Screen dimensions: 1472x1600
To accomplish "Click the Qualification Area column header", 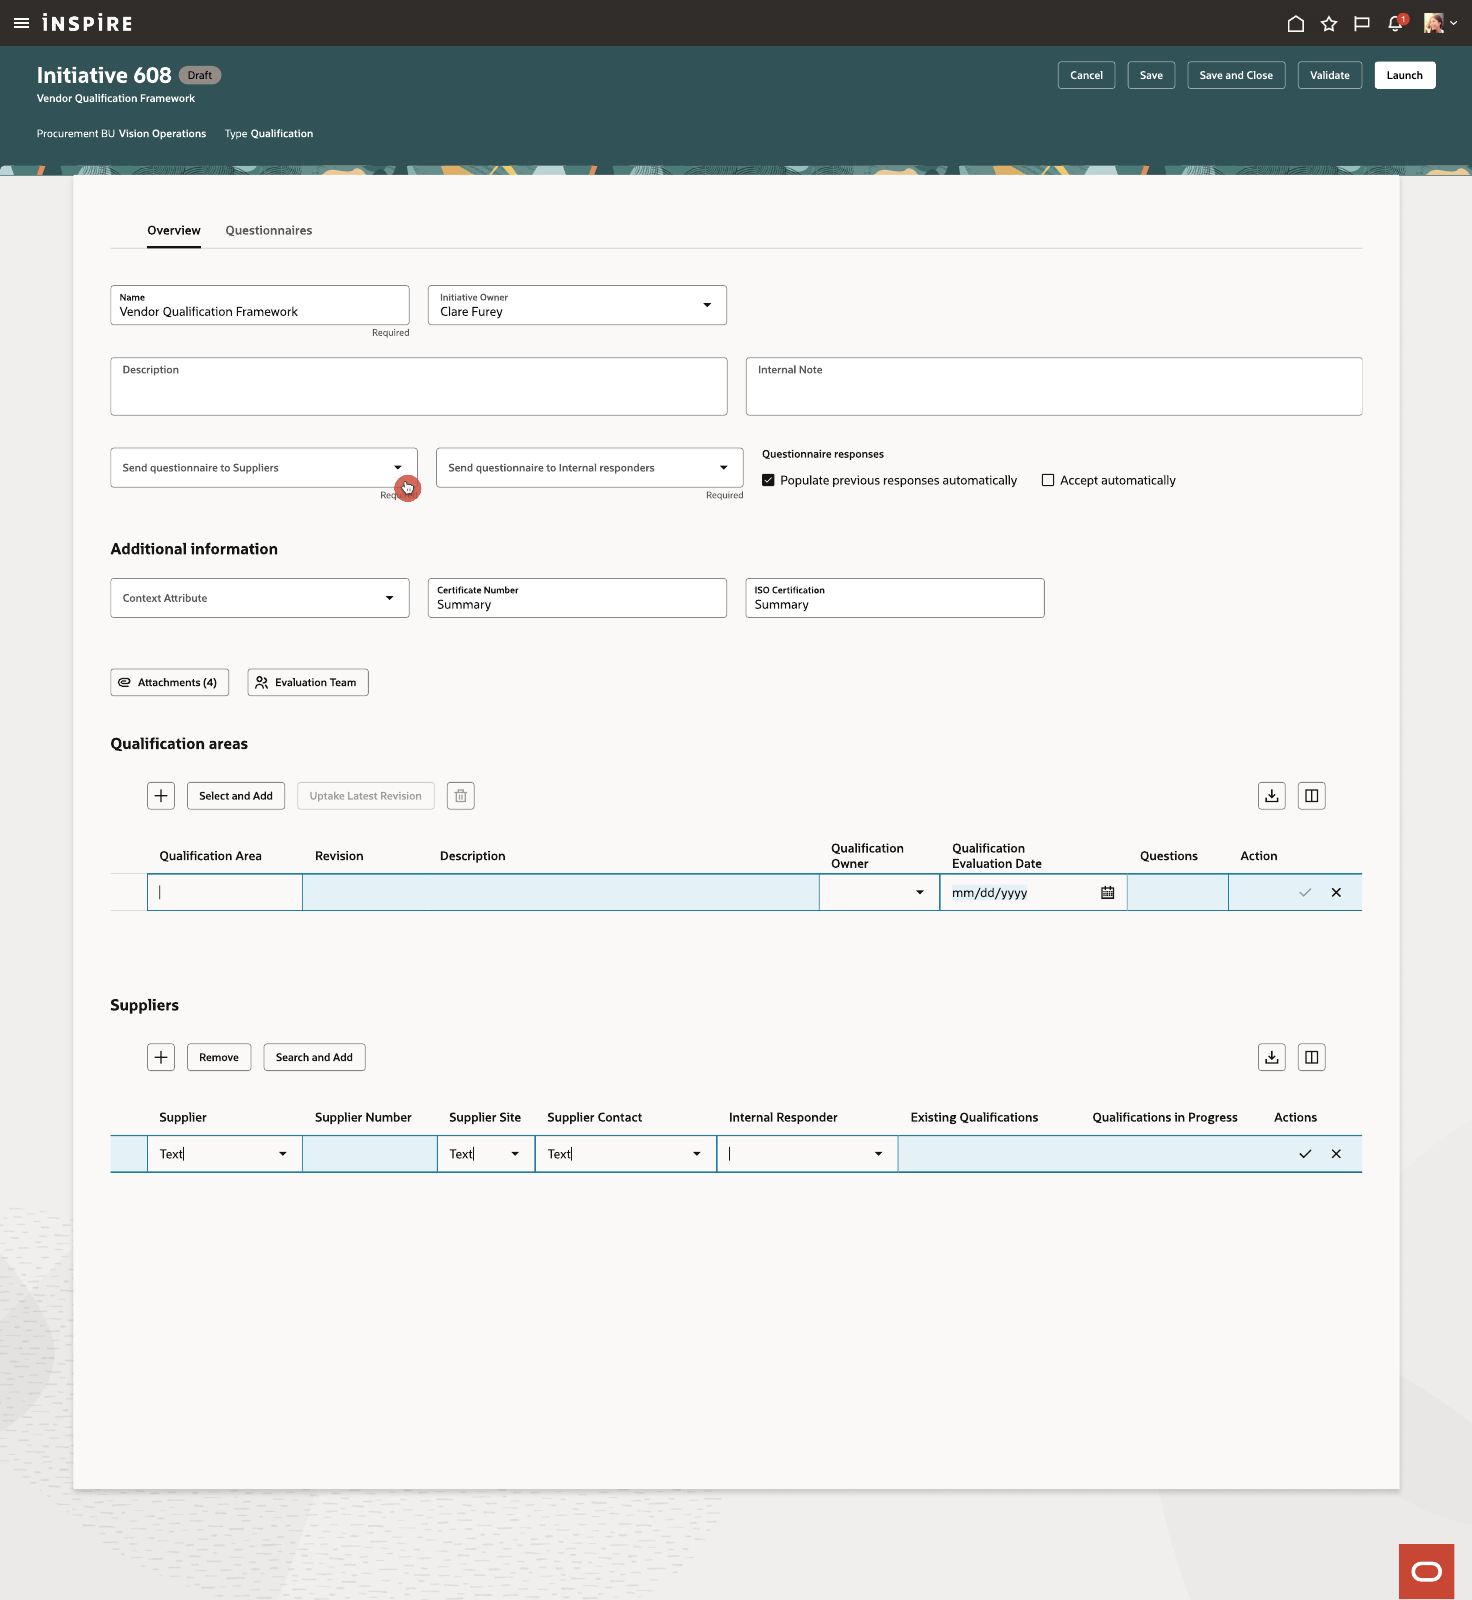I will click(x=210, y=856).
